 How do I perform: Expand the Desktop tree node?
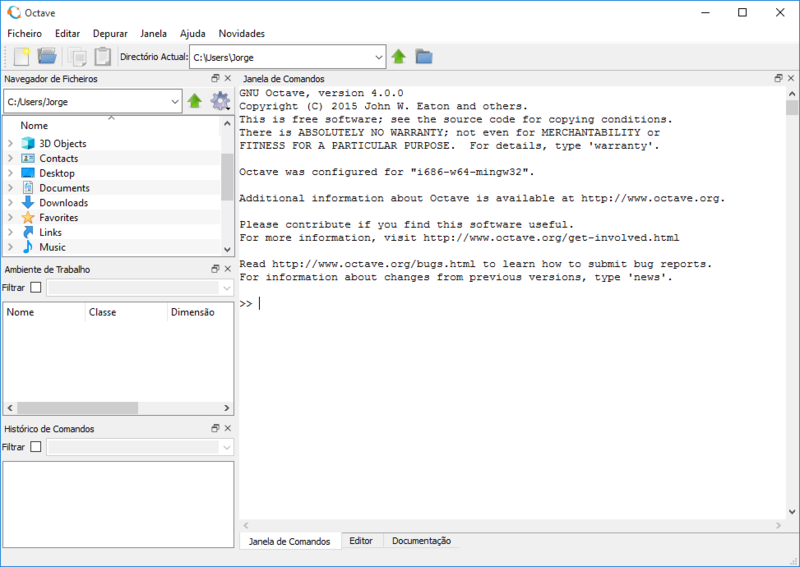10,173
